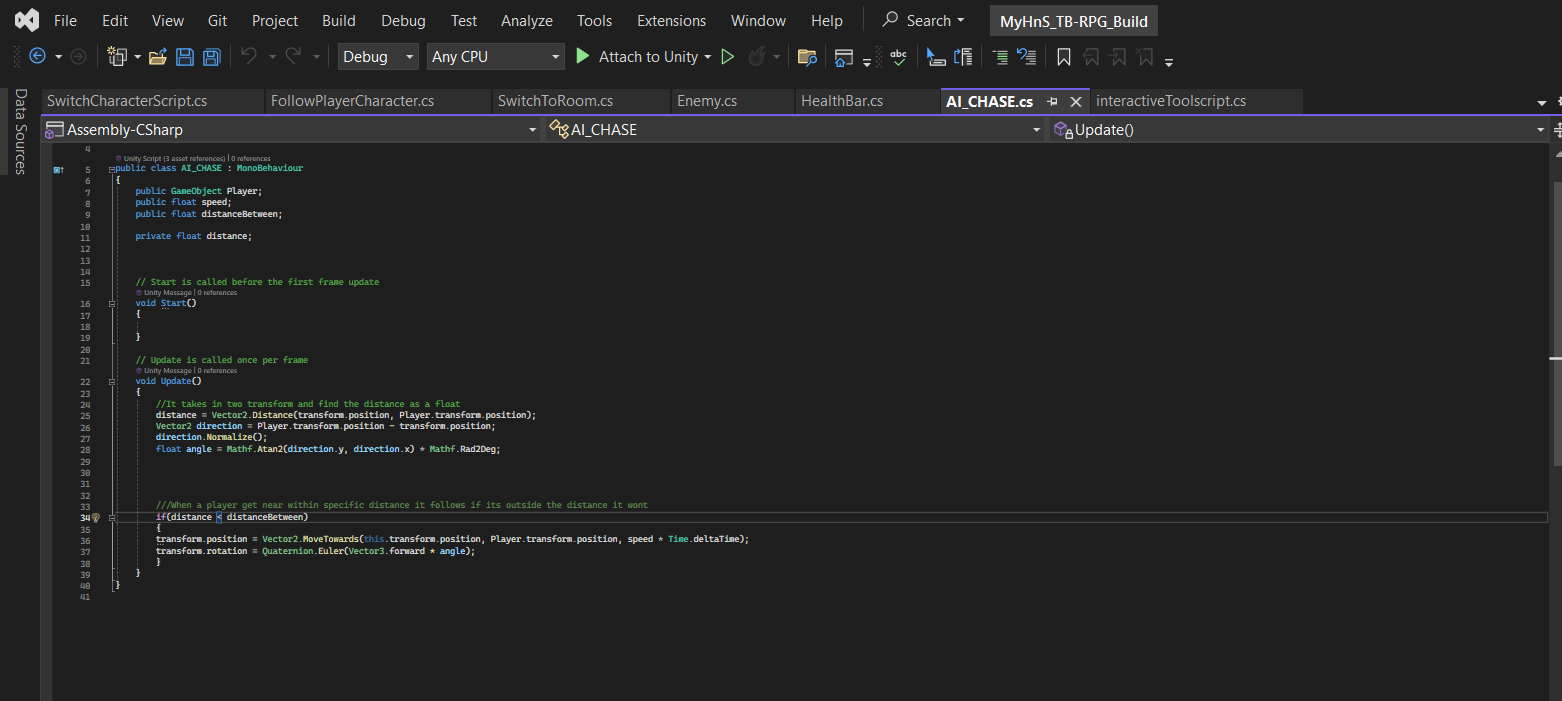This screenshot has height=701, width=1562.
Task: Open the Attach to Unity dropdown arrow
Action: pyautogui.click(x=707, y=57)
